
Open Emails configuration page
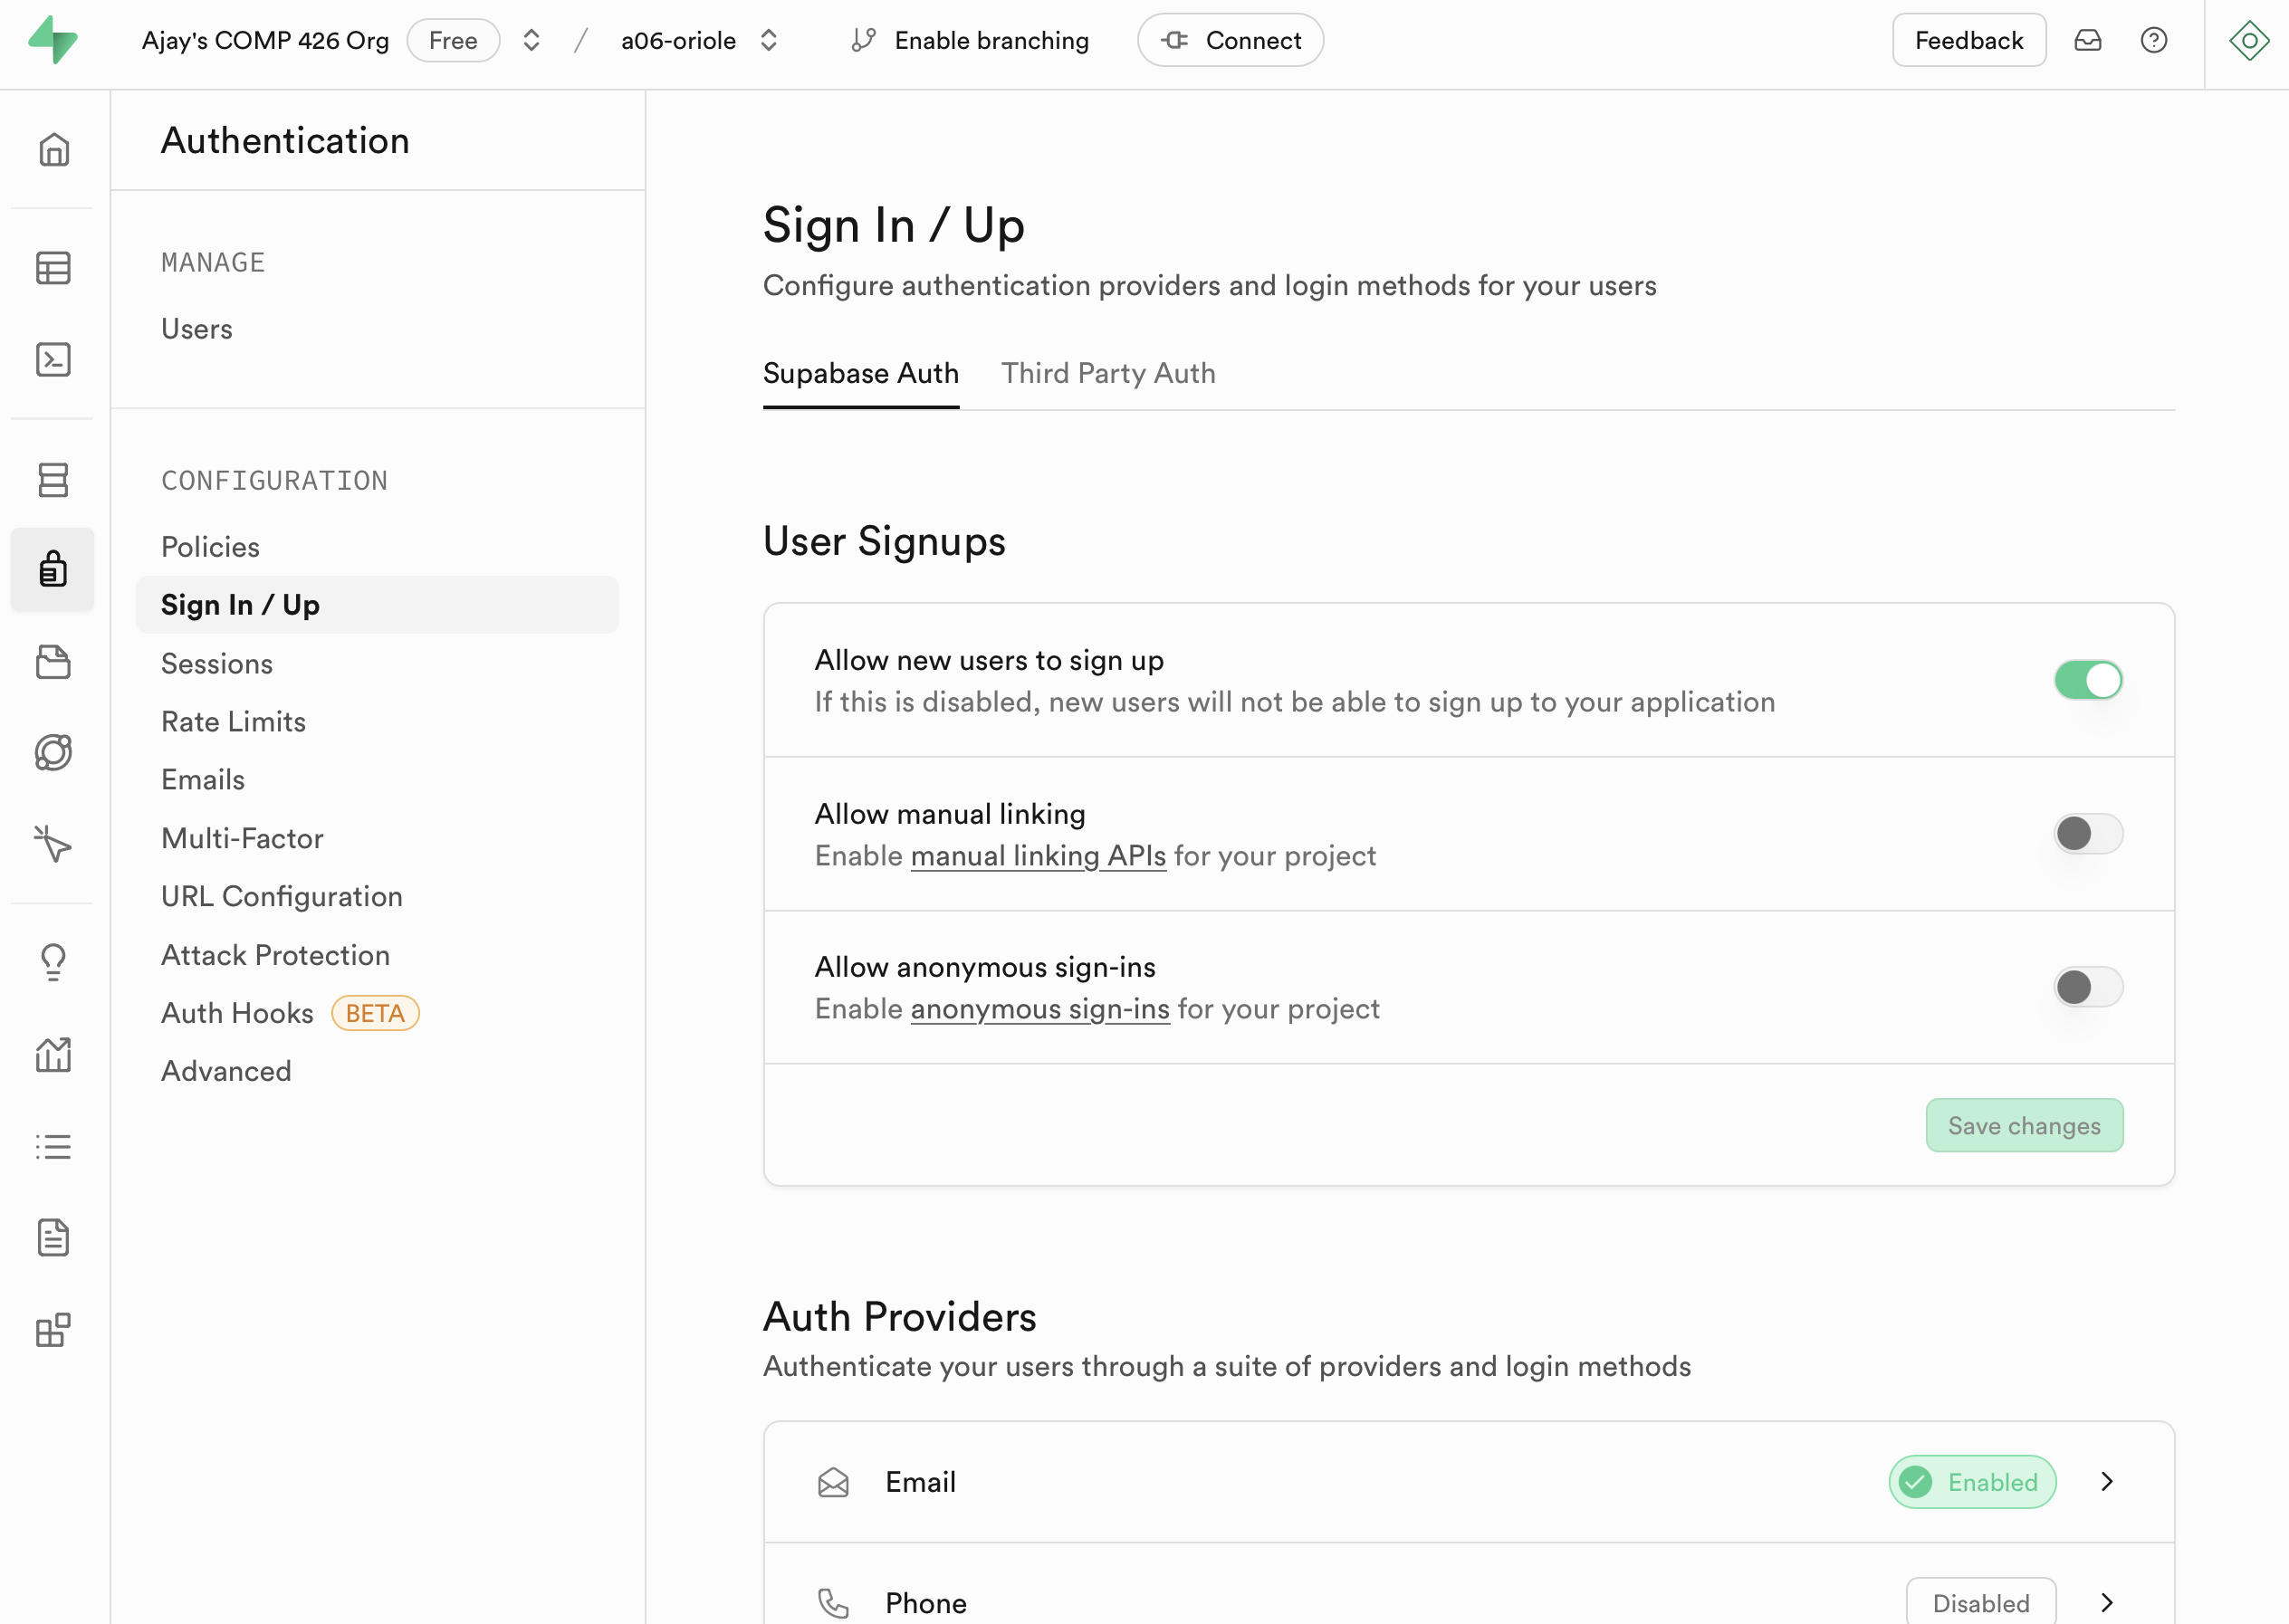203,780
